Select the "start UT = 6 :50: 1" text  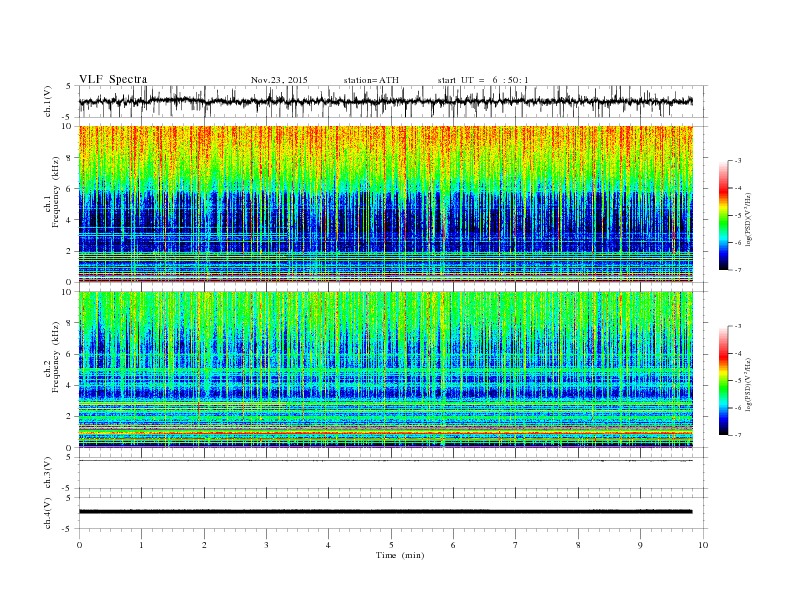pos(483,80)
